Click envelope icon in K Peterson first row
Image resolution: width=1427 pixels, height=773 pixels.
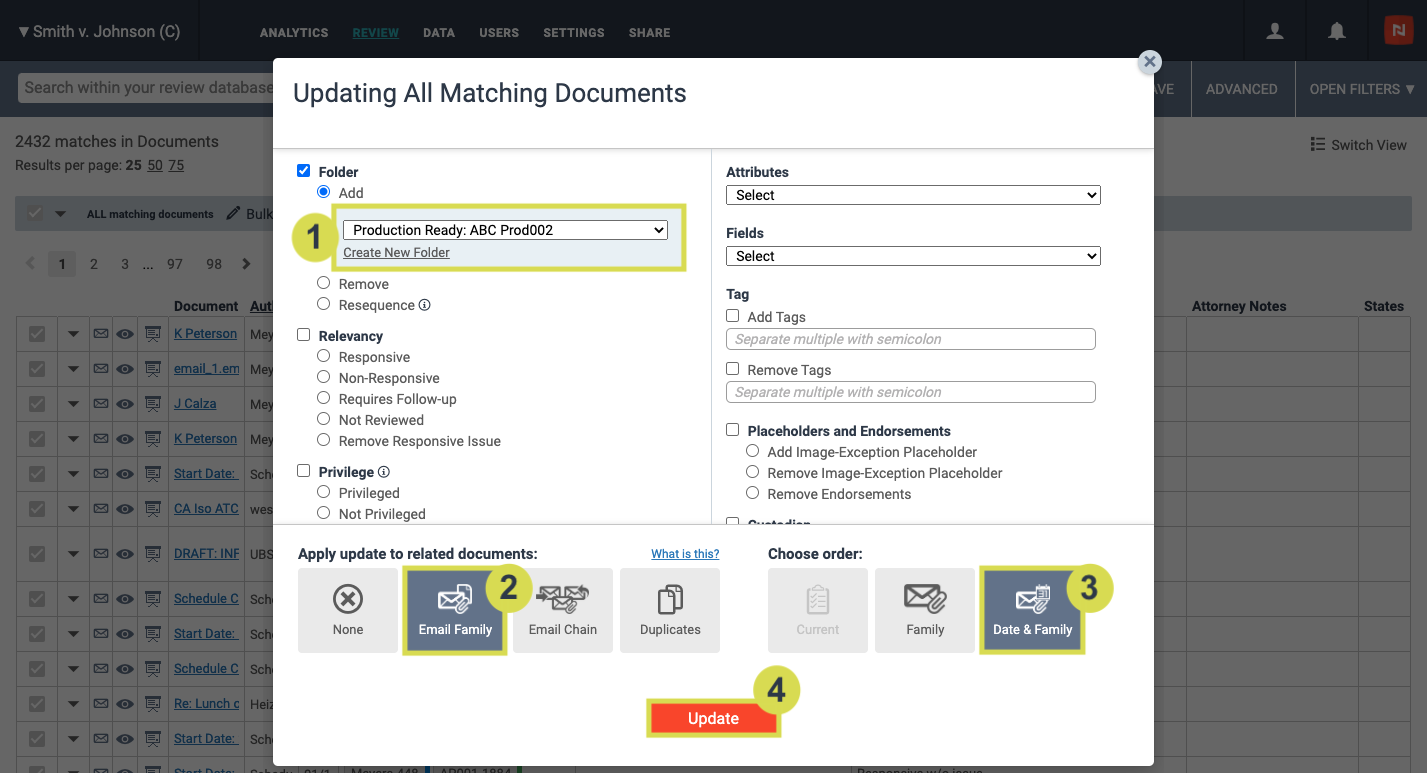click(x=101, y=334)
